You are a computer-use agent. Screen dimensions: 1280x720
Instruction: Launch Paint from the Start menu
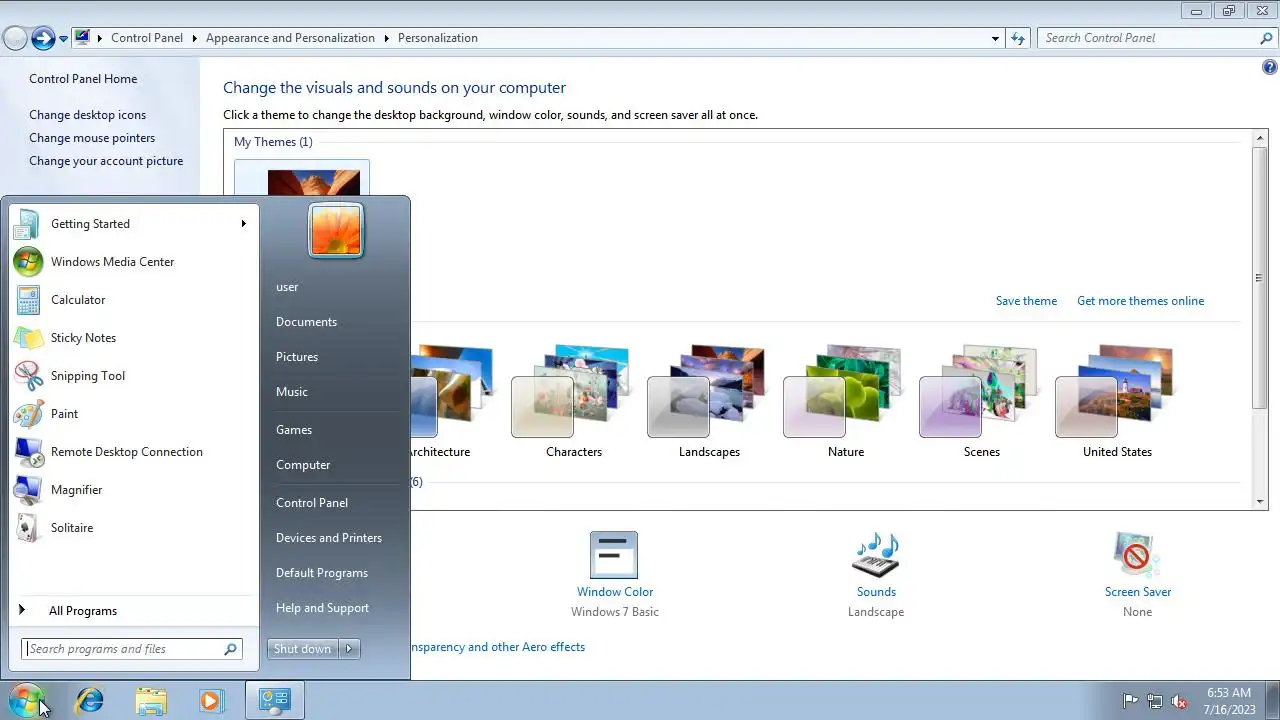[x=134, y=414]
